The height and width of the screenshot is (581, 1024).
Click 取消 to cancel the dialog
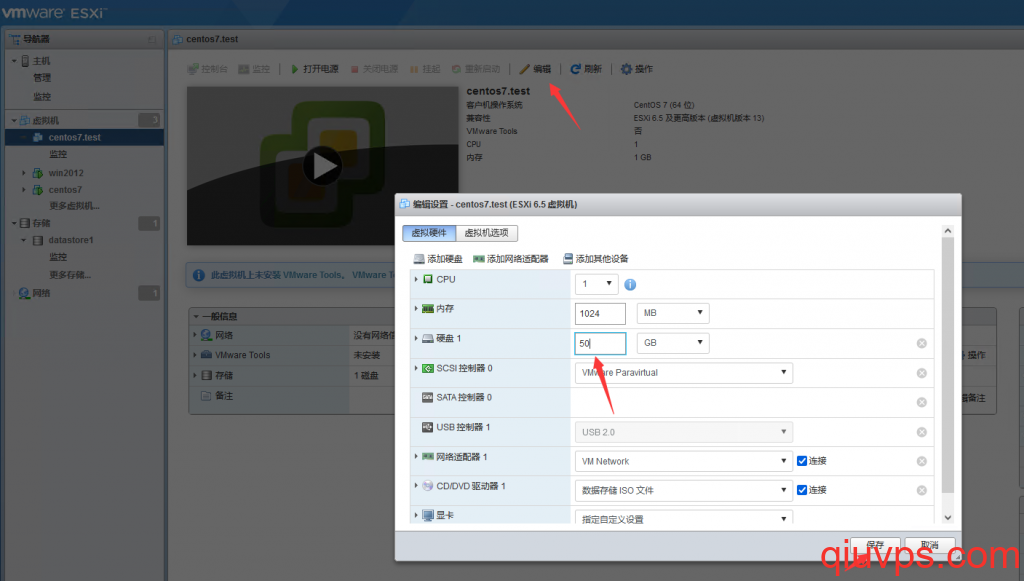[930, 546]
